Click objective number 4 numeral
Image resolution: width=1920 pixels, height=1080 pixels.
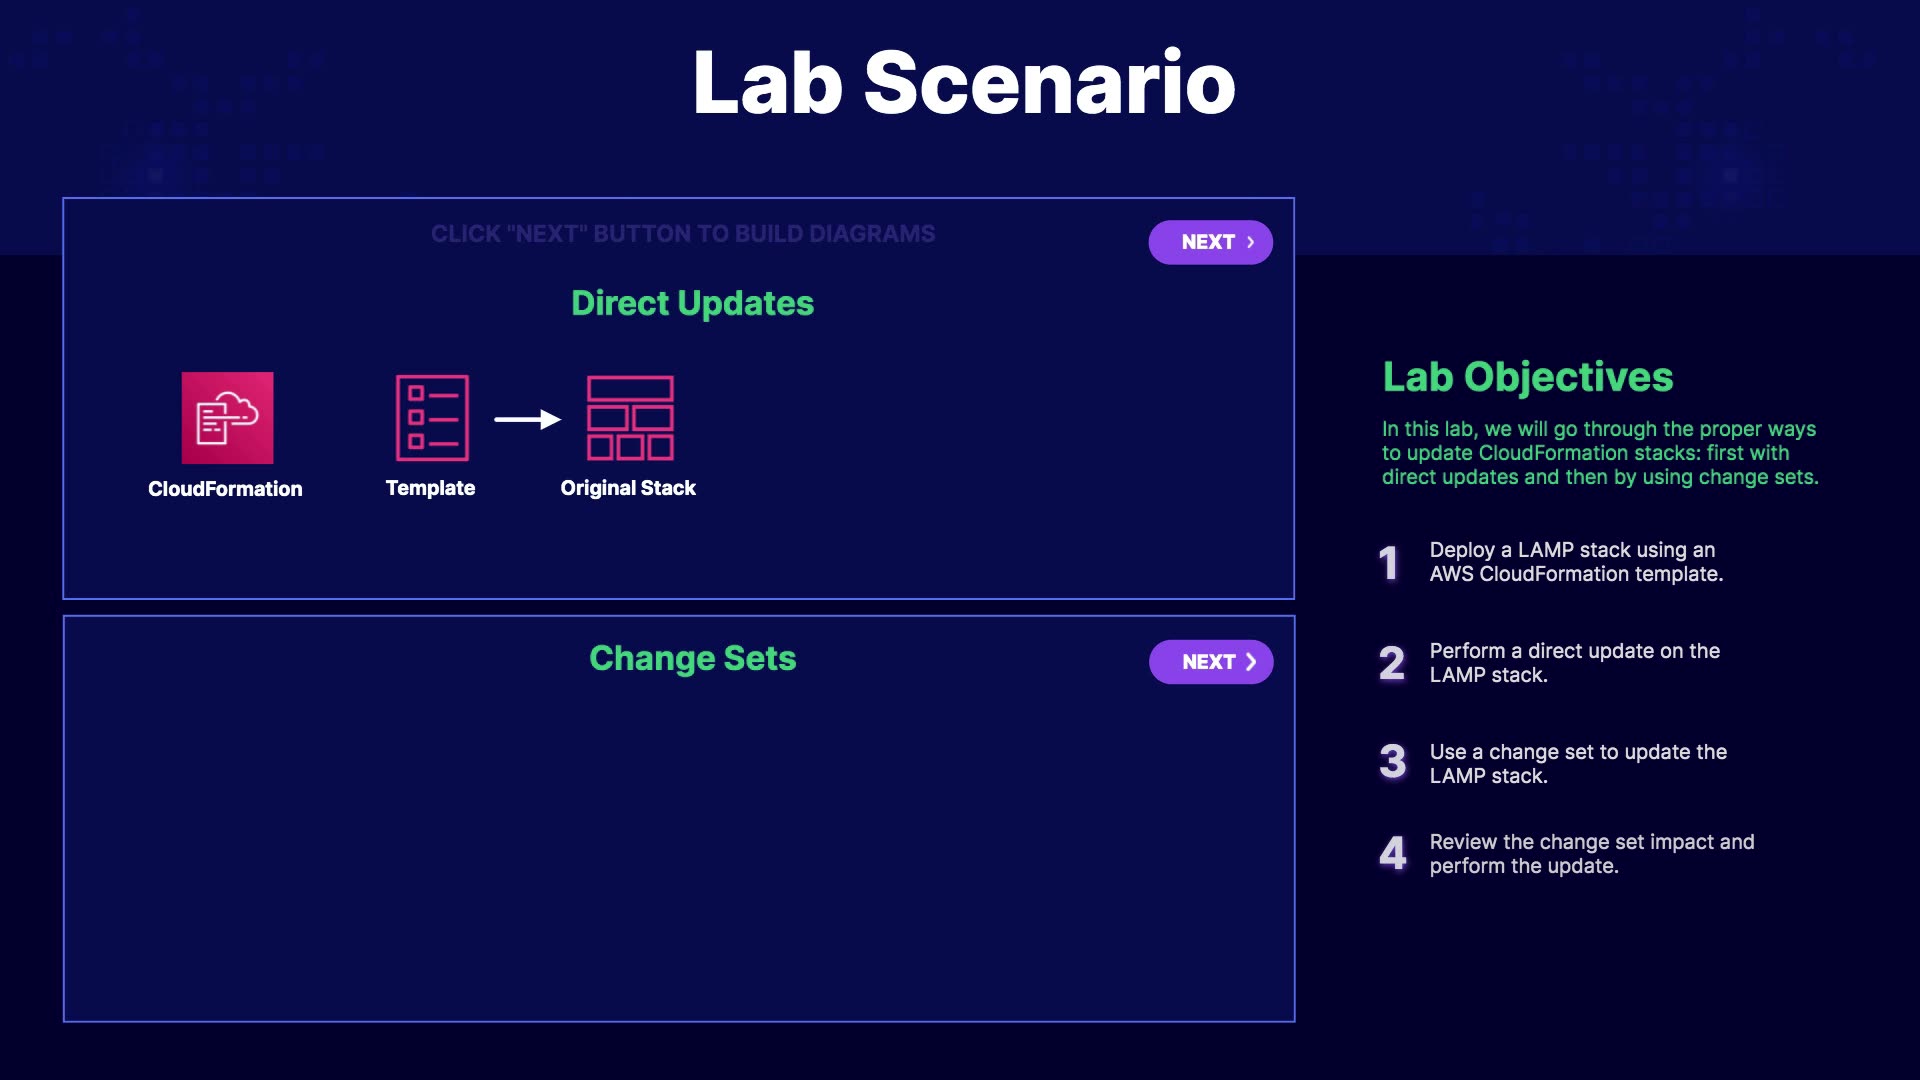click(x=1392, y=854)
